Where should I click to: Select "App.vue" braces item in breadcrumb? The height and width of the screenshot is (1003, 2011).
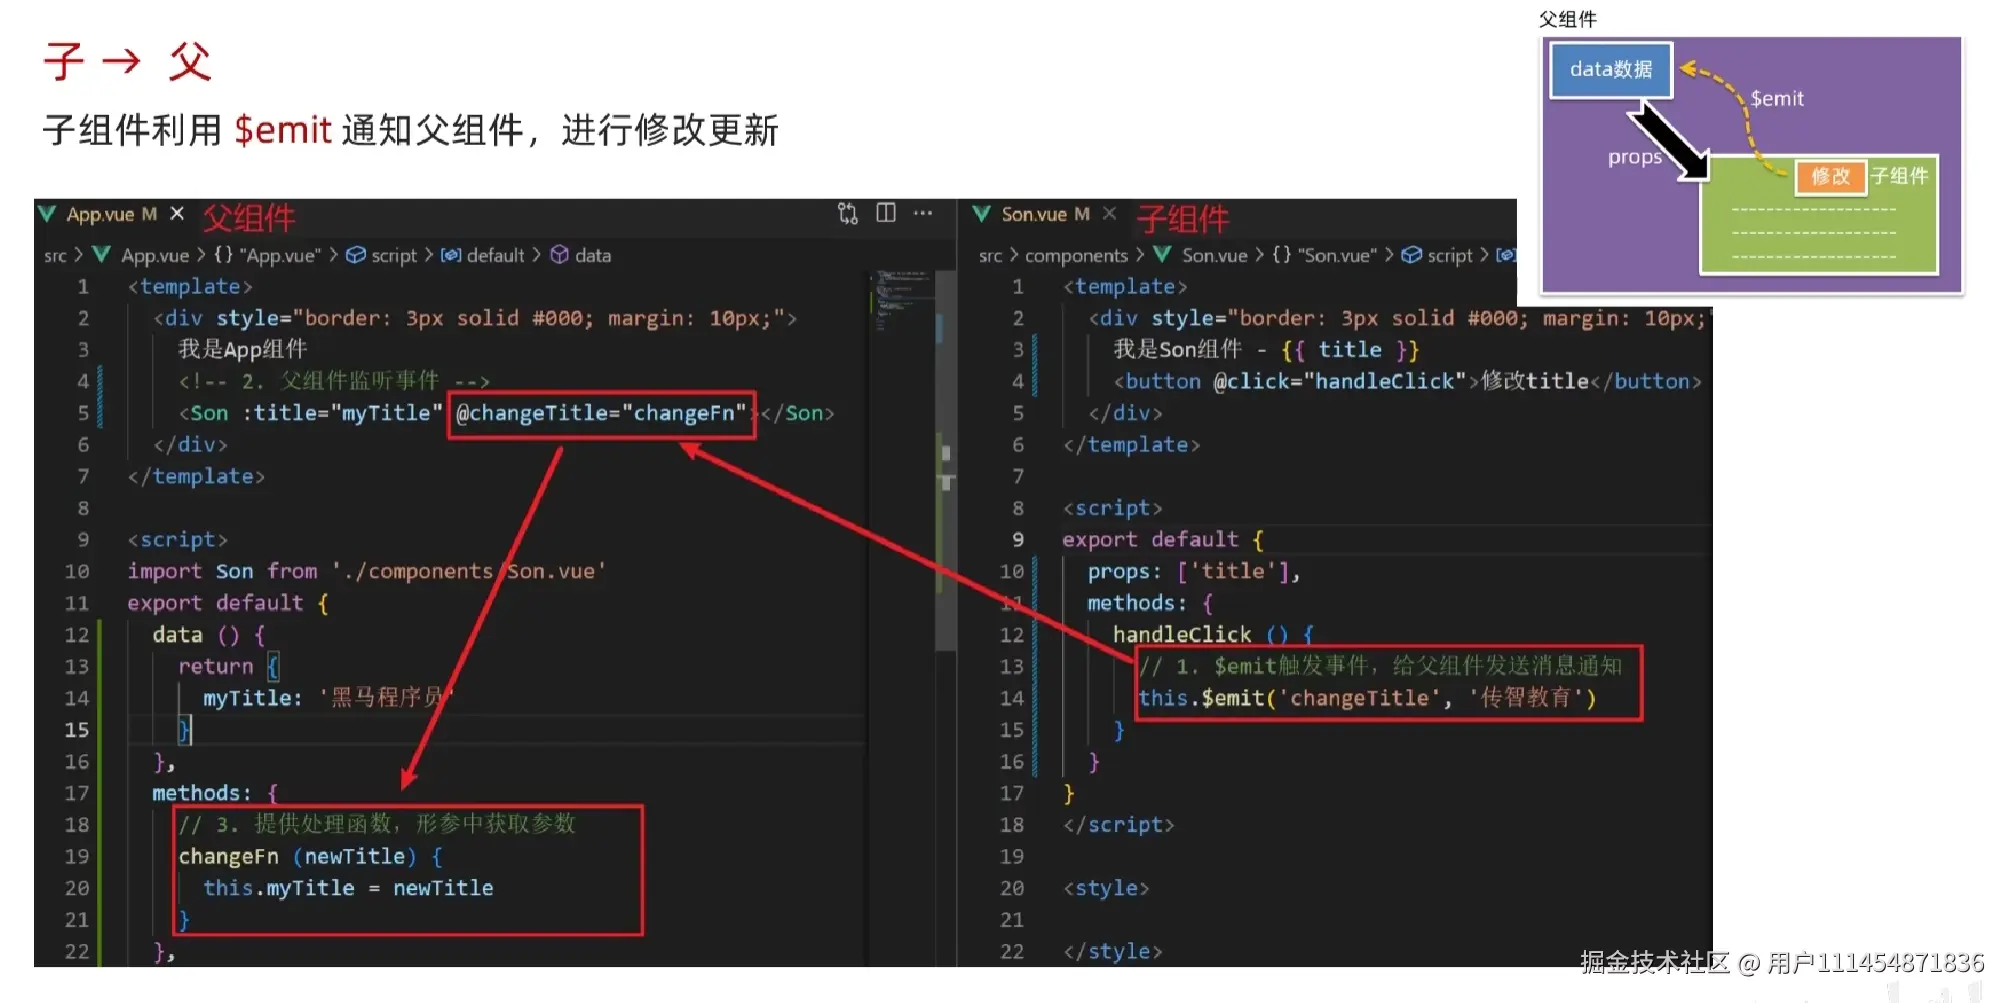tap(267, 256)
